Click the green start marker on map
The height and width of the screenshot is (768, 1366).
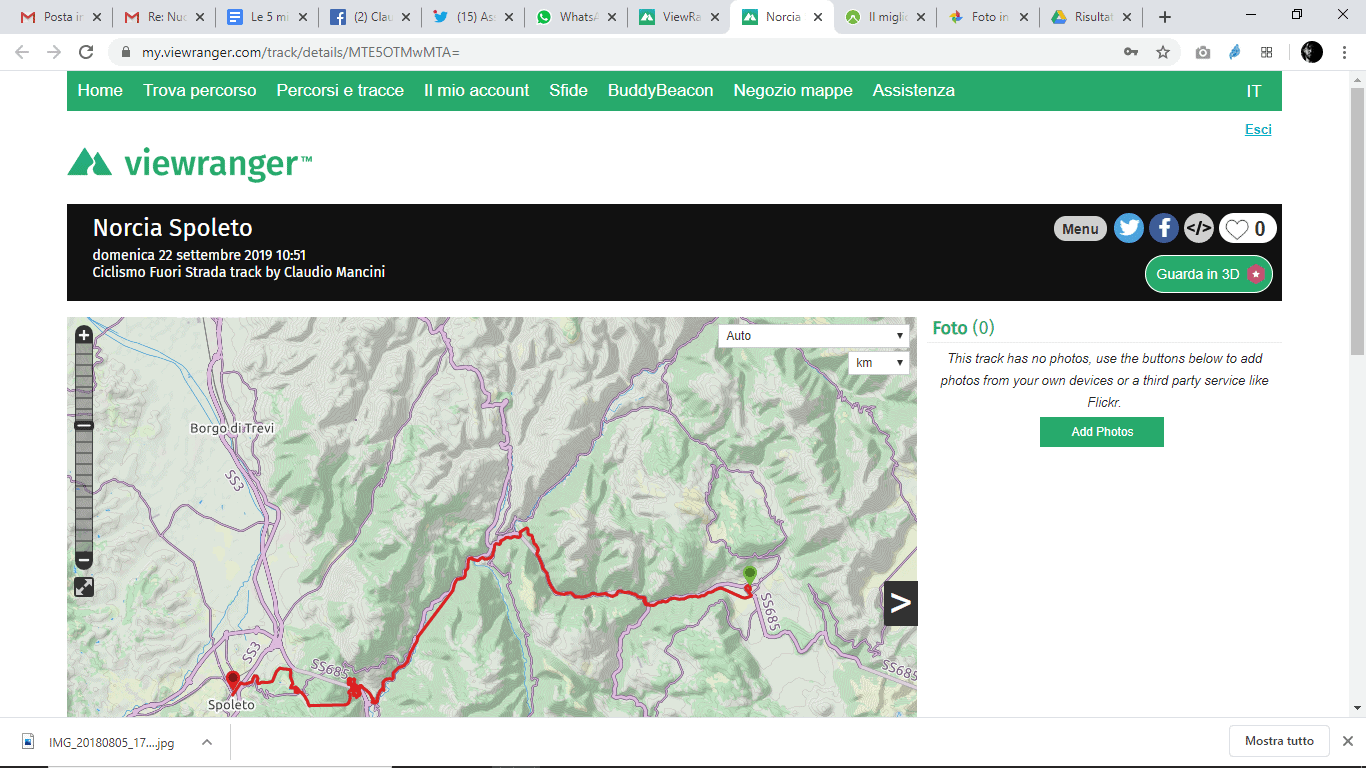pos(750,573)
